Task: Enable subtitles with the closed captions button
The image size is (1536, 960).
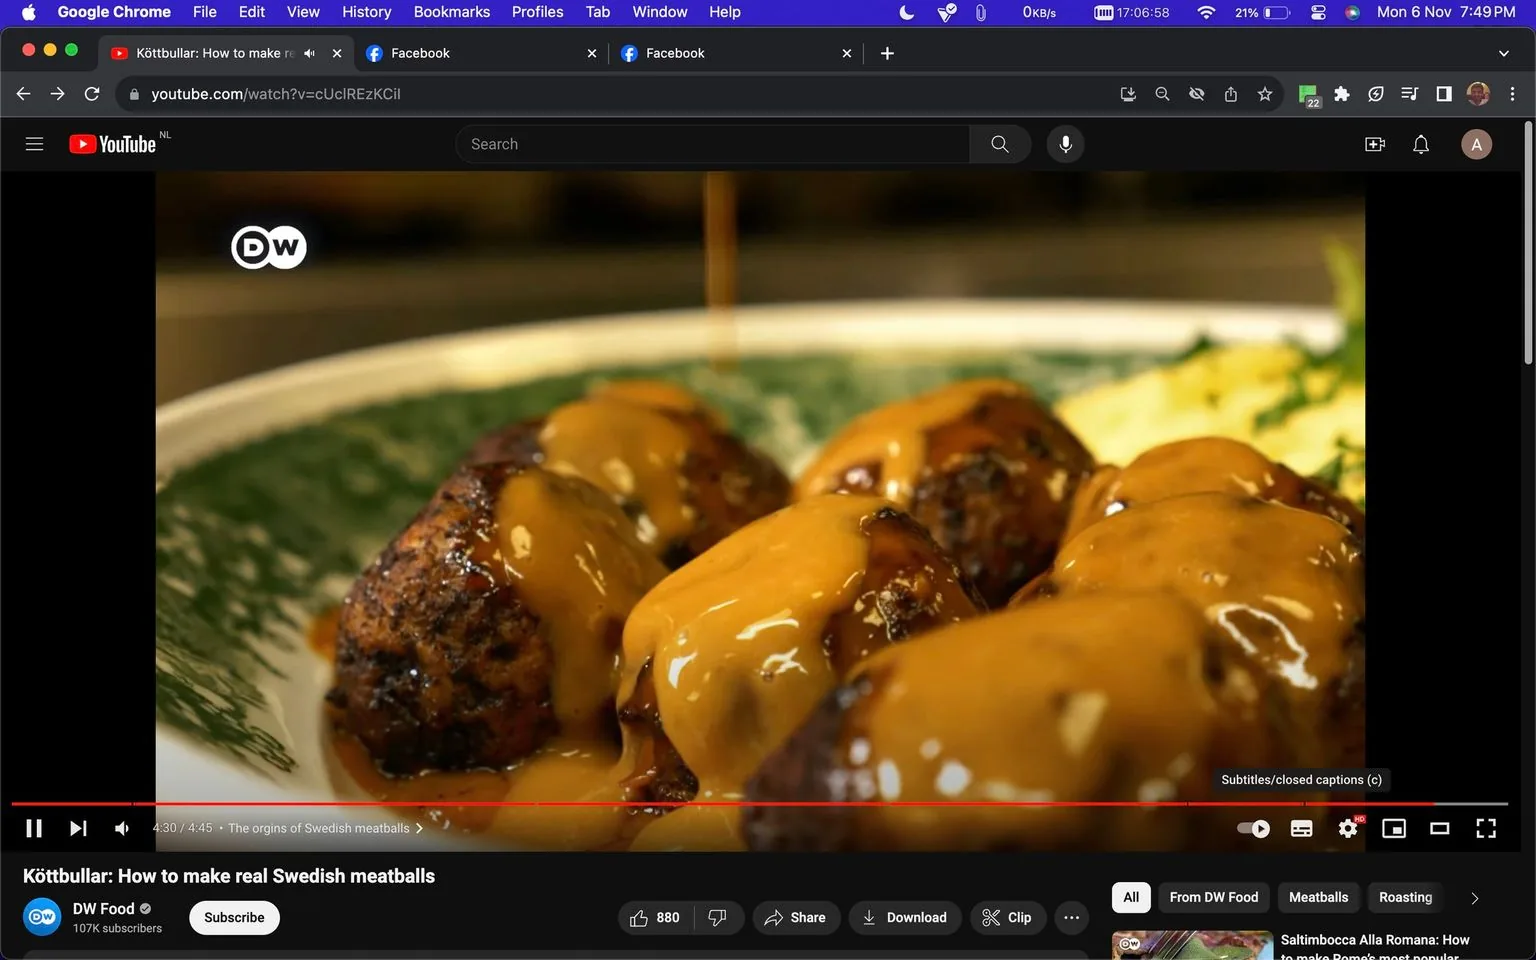Action: pyautogui.click(x=1301, y=828)
